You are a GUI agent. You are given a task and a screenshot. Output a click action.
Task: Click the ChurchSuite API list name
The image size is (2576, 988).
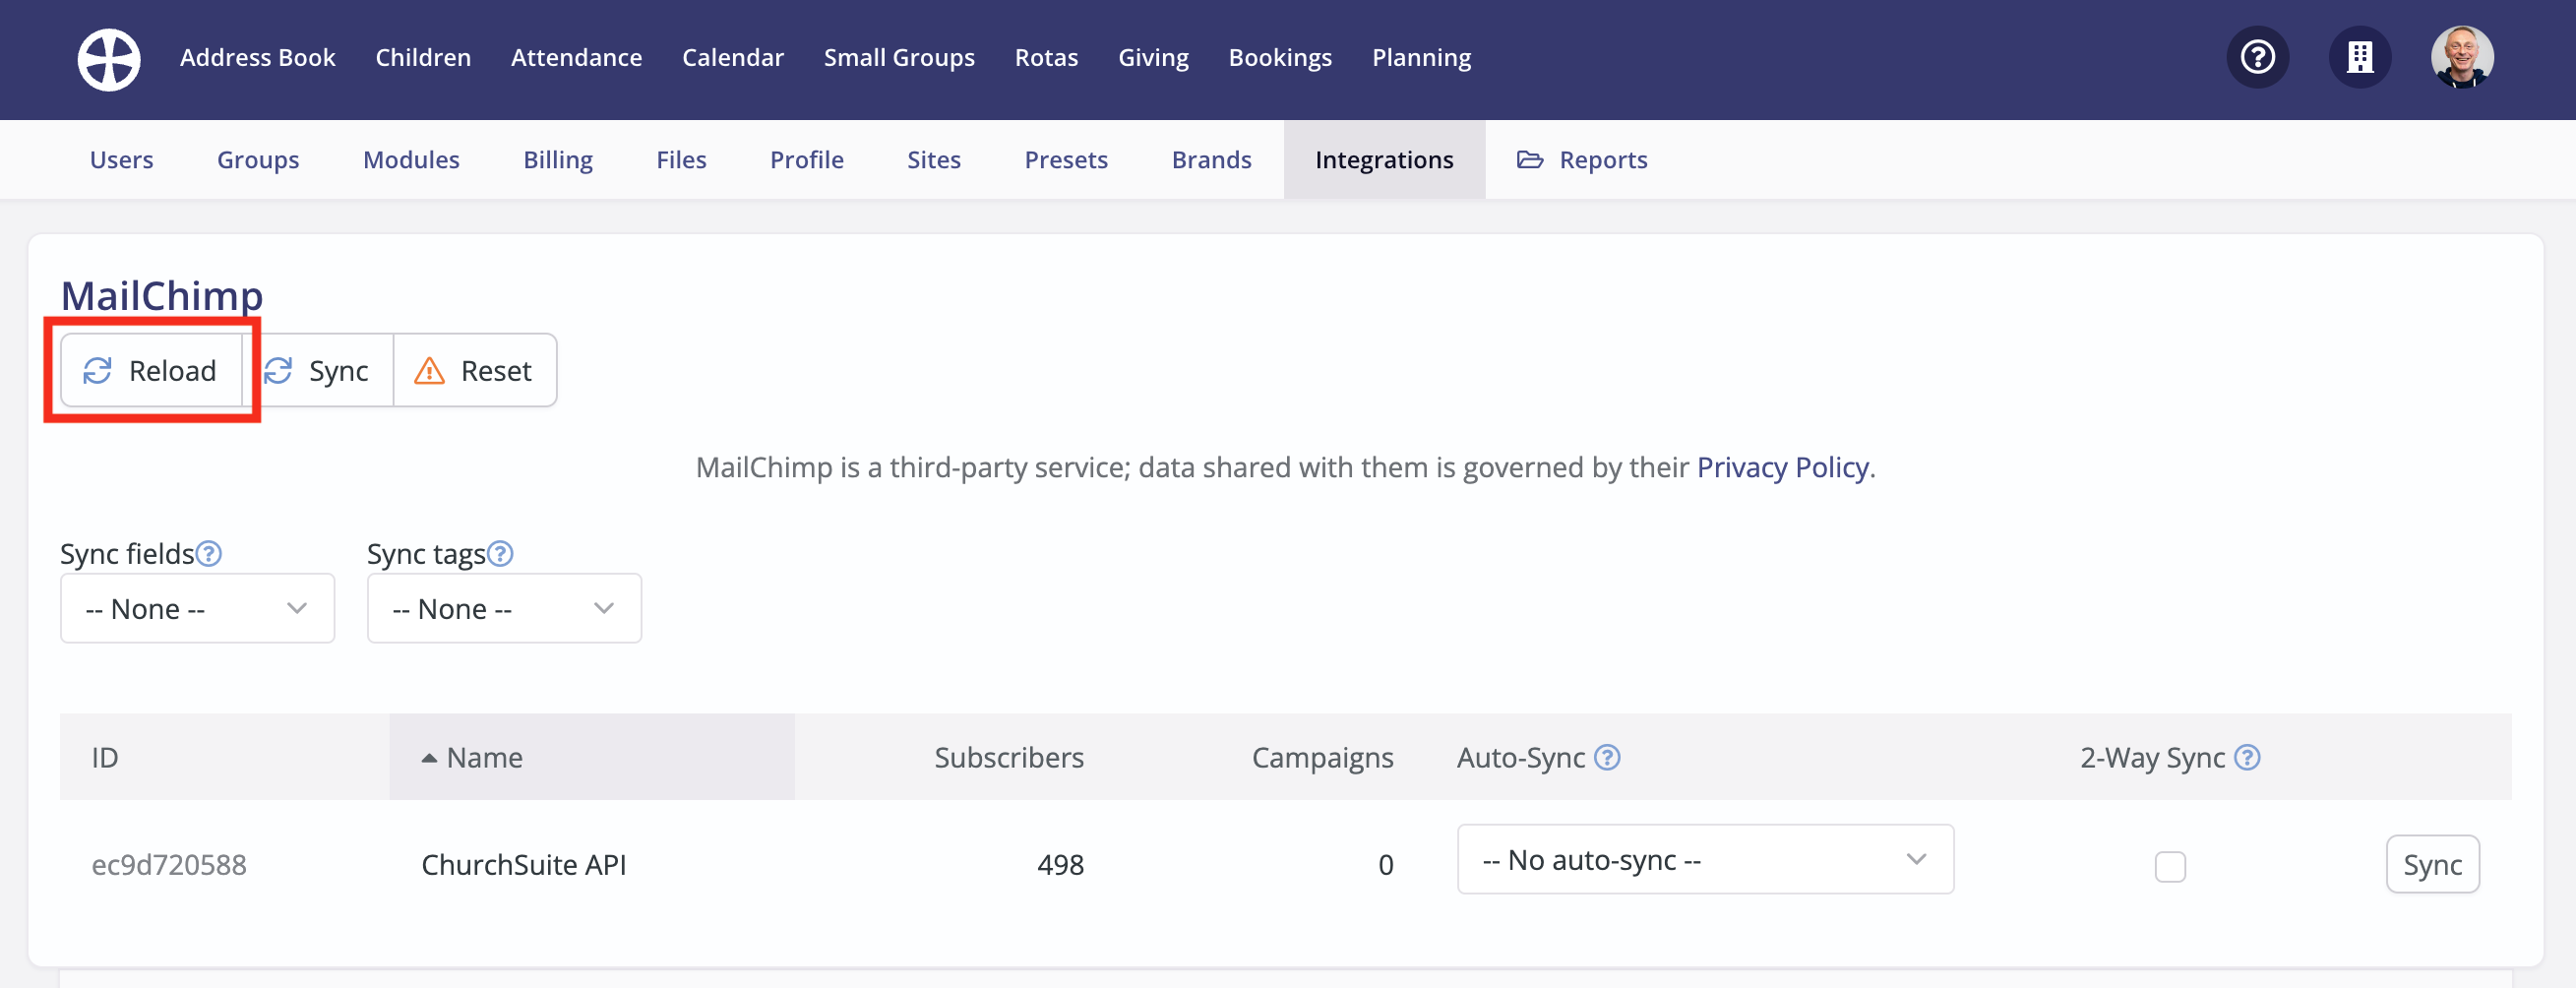click(x=524, y=864)
